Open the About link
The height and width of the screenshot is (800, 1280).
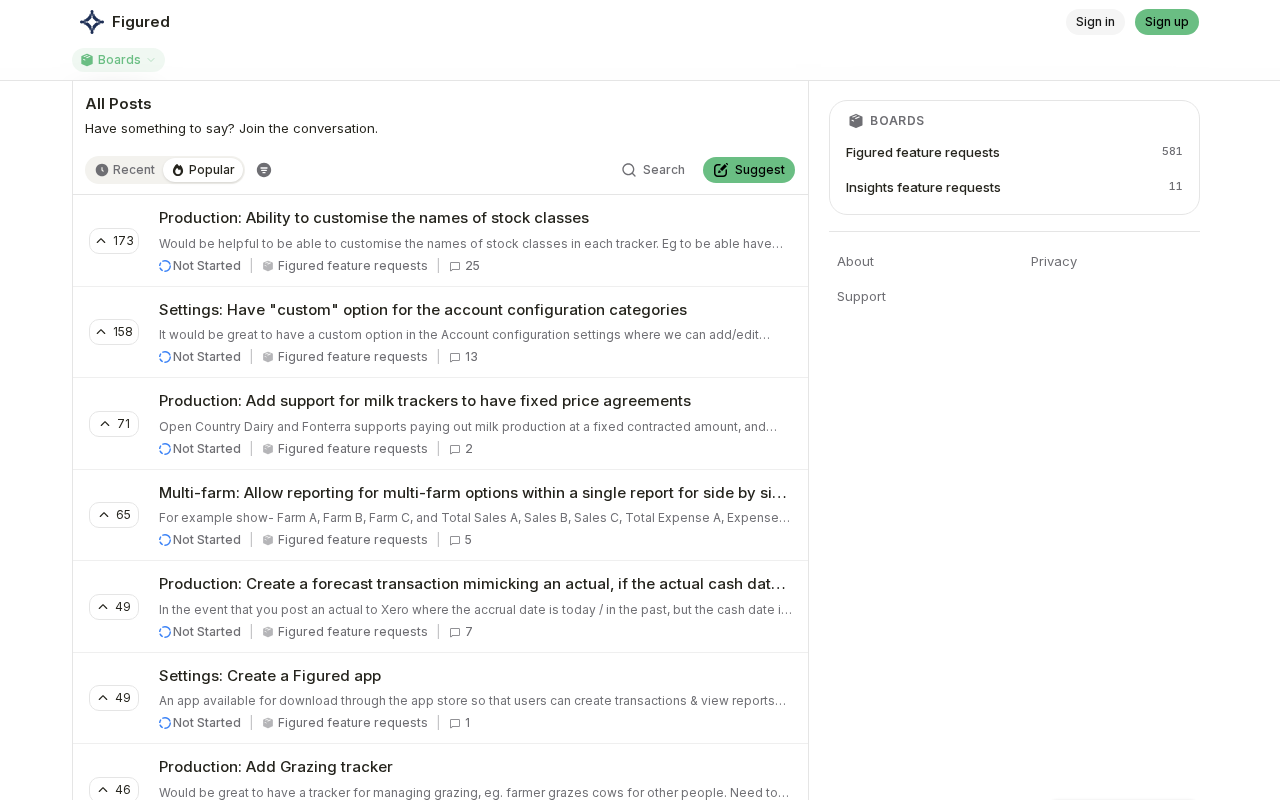[855, 261]
